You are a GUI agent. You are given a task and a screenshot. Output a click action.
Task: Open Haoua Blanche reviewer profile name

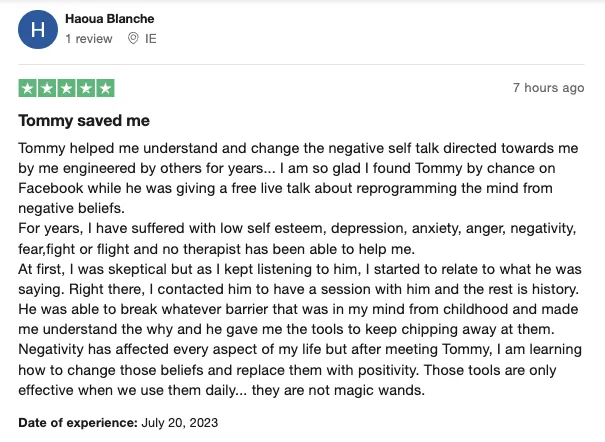[109, 19]
